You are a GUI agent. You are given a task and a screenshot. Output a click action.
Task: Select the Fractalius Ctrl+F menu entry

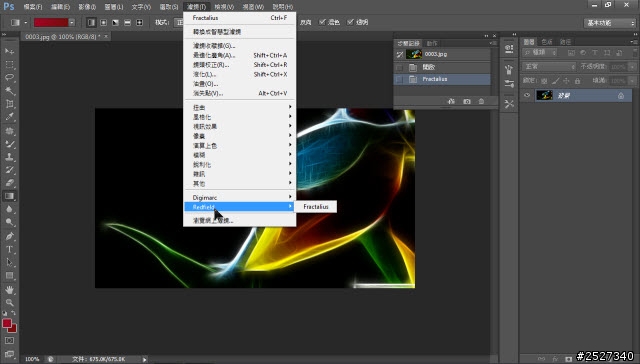click(240, 18)
